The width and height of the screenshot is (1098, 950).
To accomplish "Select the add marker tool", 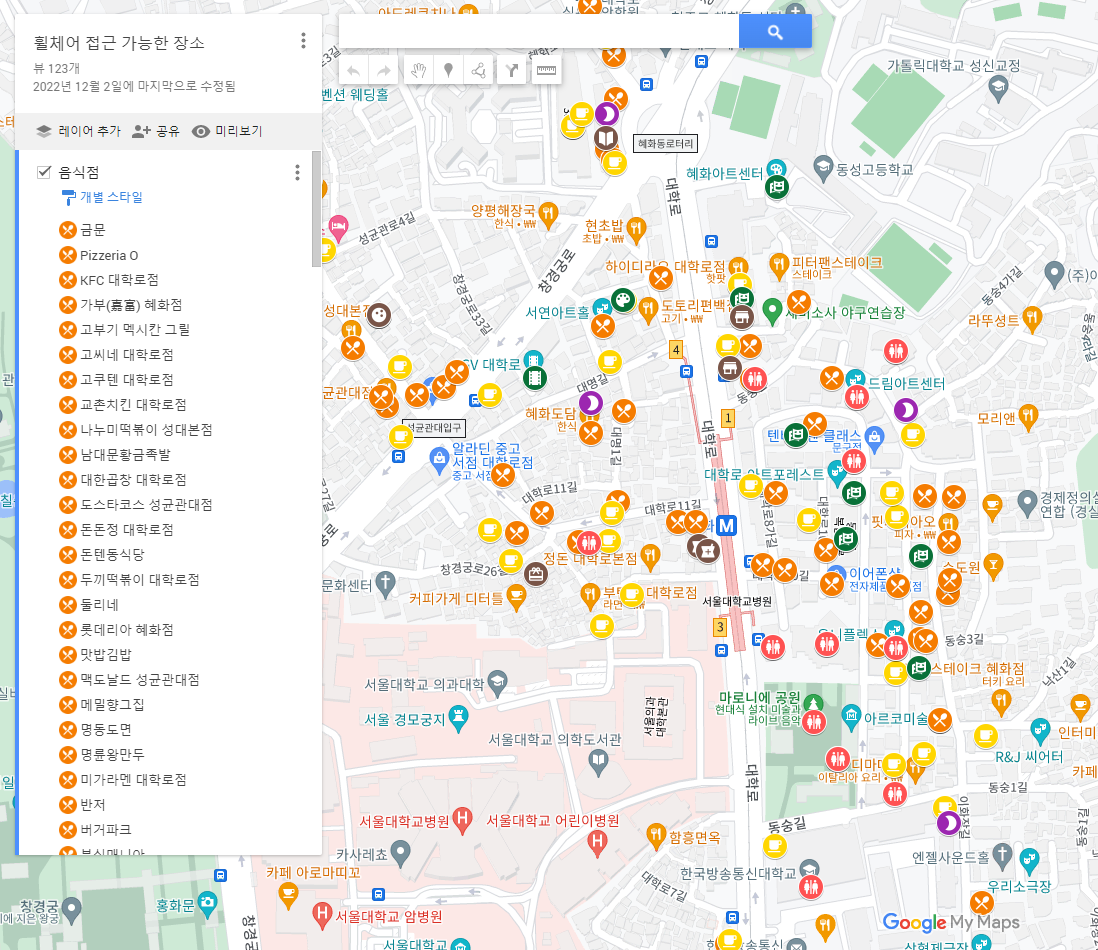I will tap(448, 70).
